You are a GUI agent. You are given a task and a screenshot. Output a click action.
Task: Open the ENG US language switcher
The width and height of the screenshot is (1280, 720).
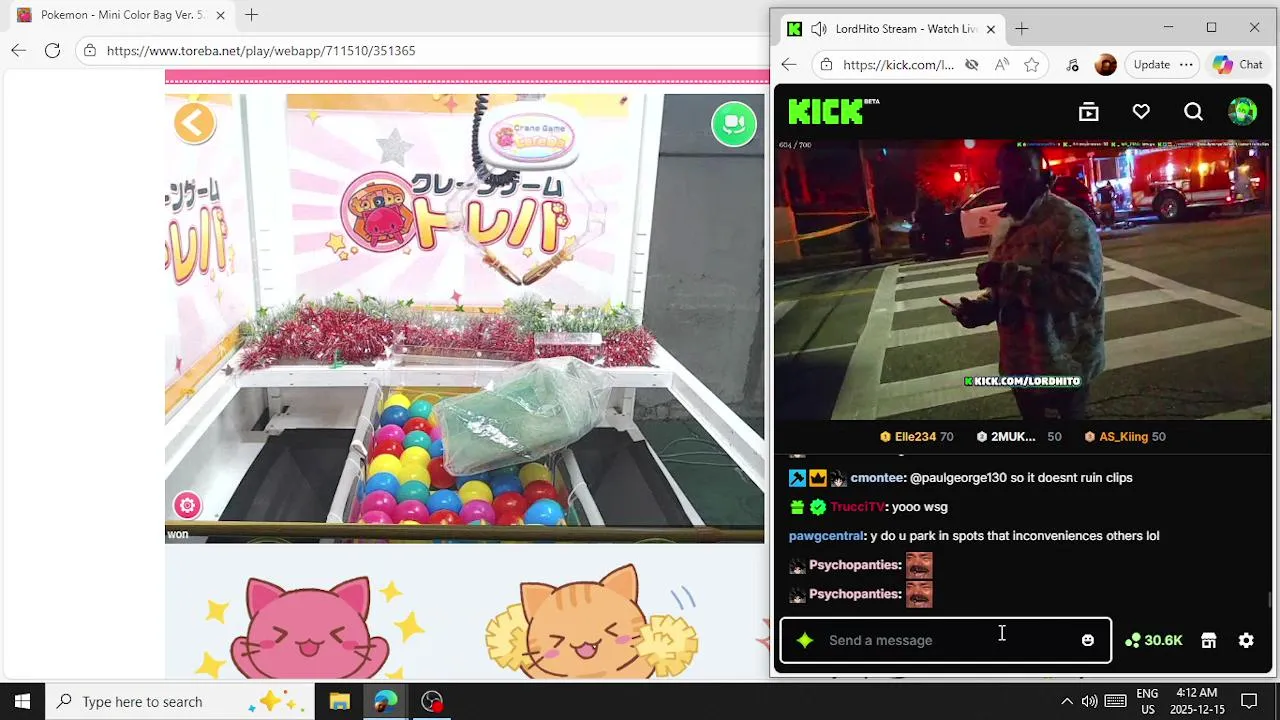tap(1147, 701)
